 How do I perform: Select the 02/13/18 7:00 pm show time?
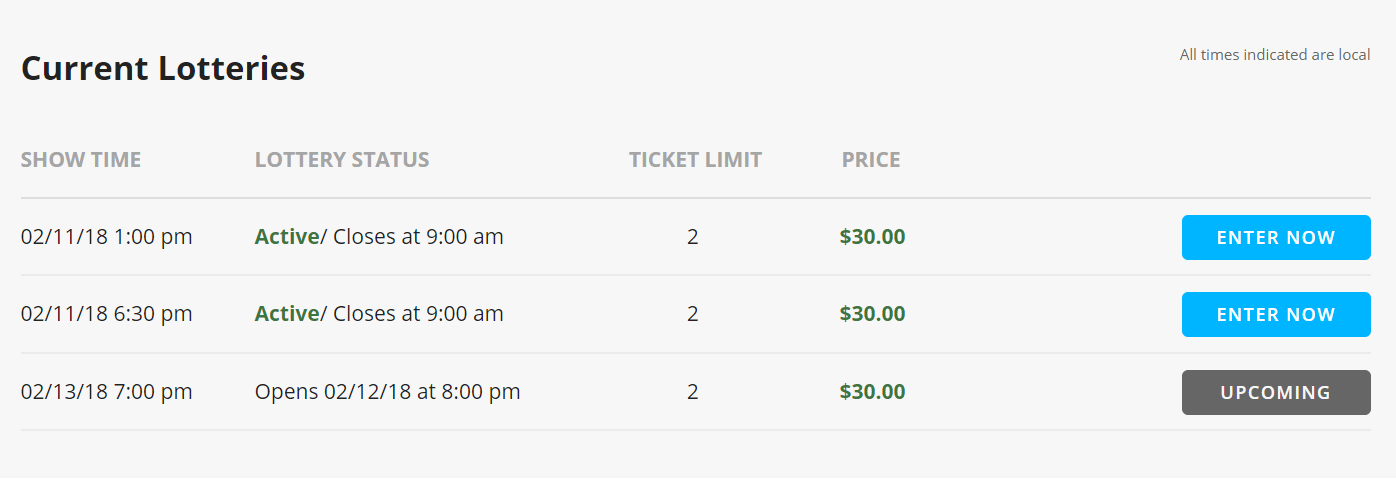[x=107, y=392]
